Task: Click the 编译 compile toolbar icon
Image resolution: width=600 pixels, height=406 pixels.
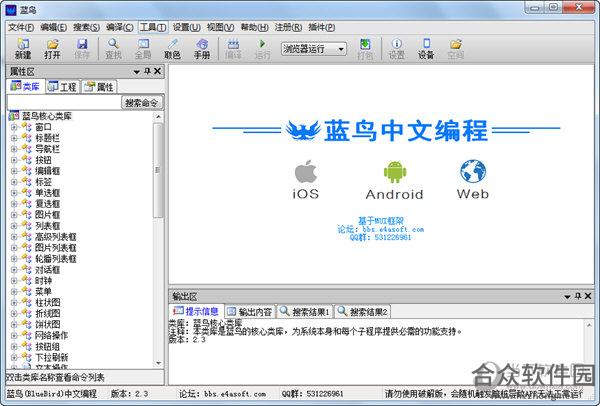Action: coord(233,48)
